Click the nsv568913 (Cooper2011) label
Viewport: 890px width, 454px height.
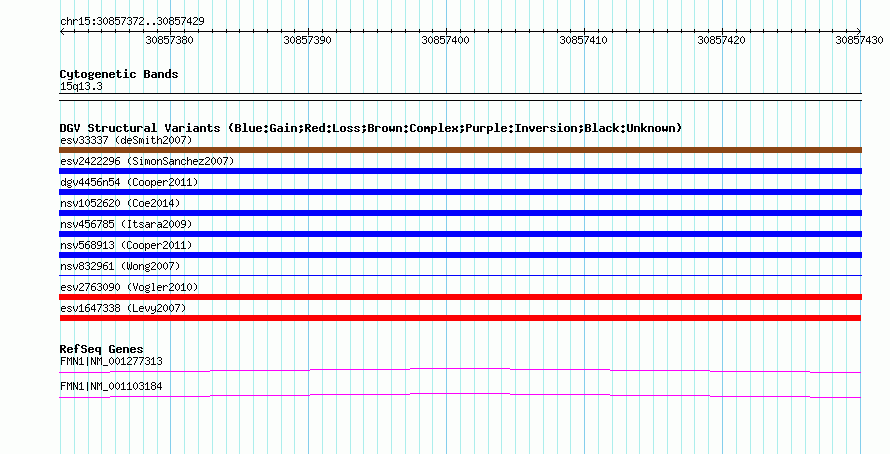[x=126, y=245]
